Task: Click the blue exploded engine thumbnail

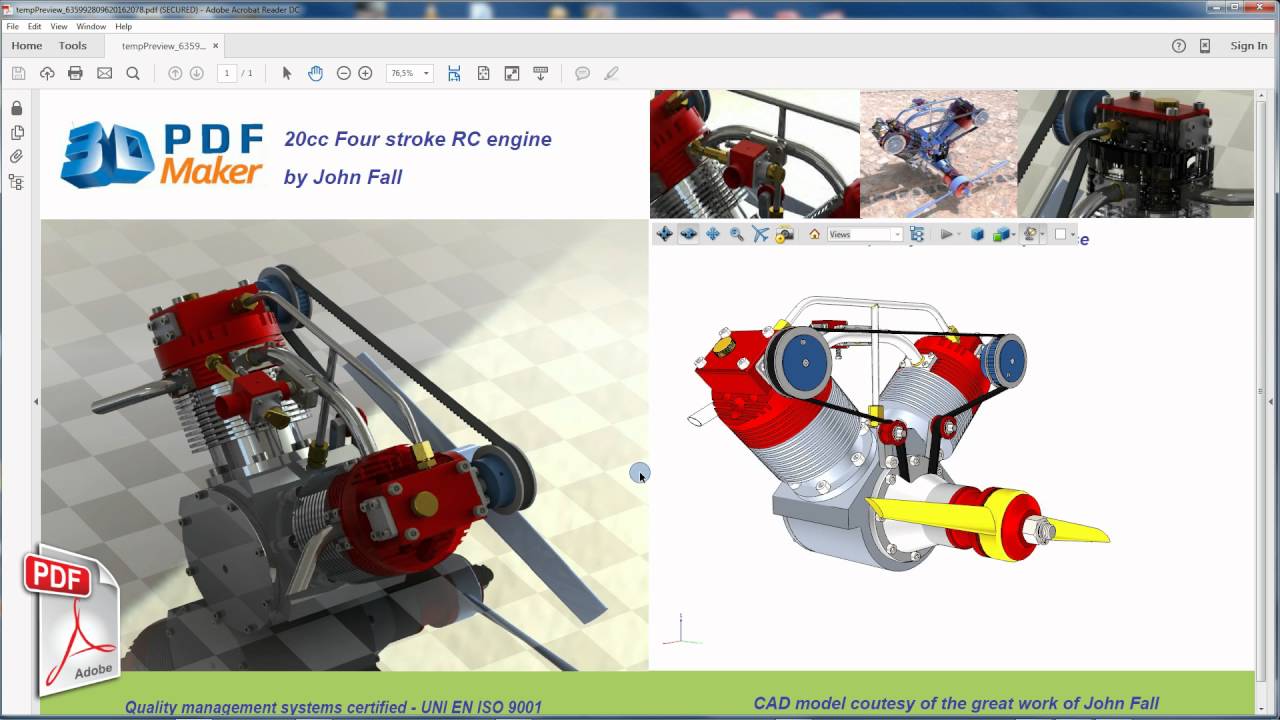Action: click(938, 154)
